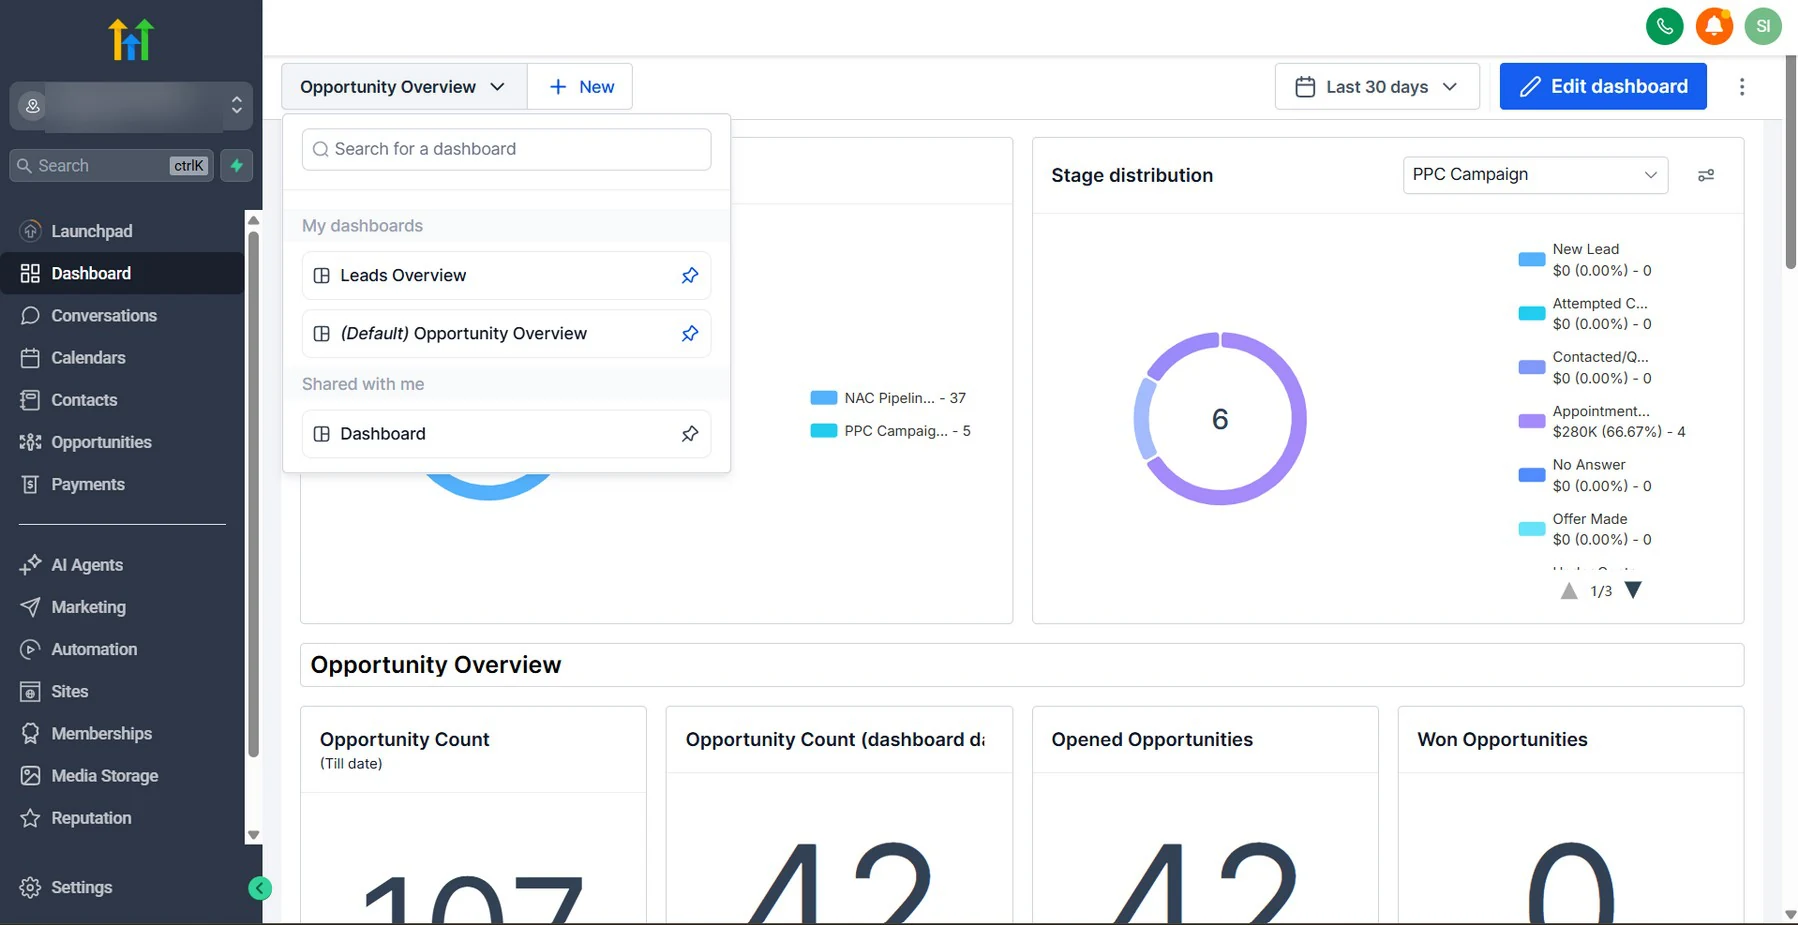The width and height of the screenshot is (1798, 925).
Task: Open the Last 30 days date range
Action: point(1378,87)
